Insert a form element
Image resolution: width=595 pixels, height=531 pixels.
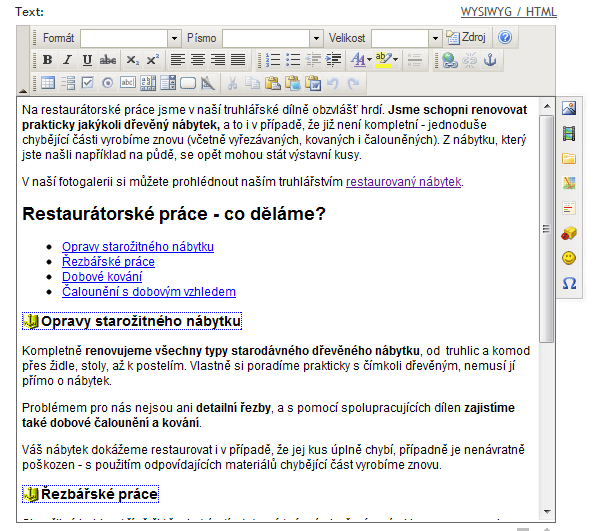pyautogui.click(x=68, y=83)
